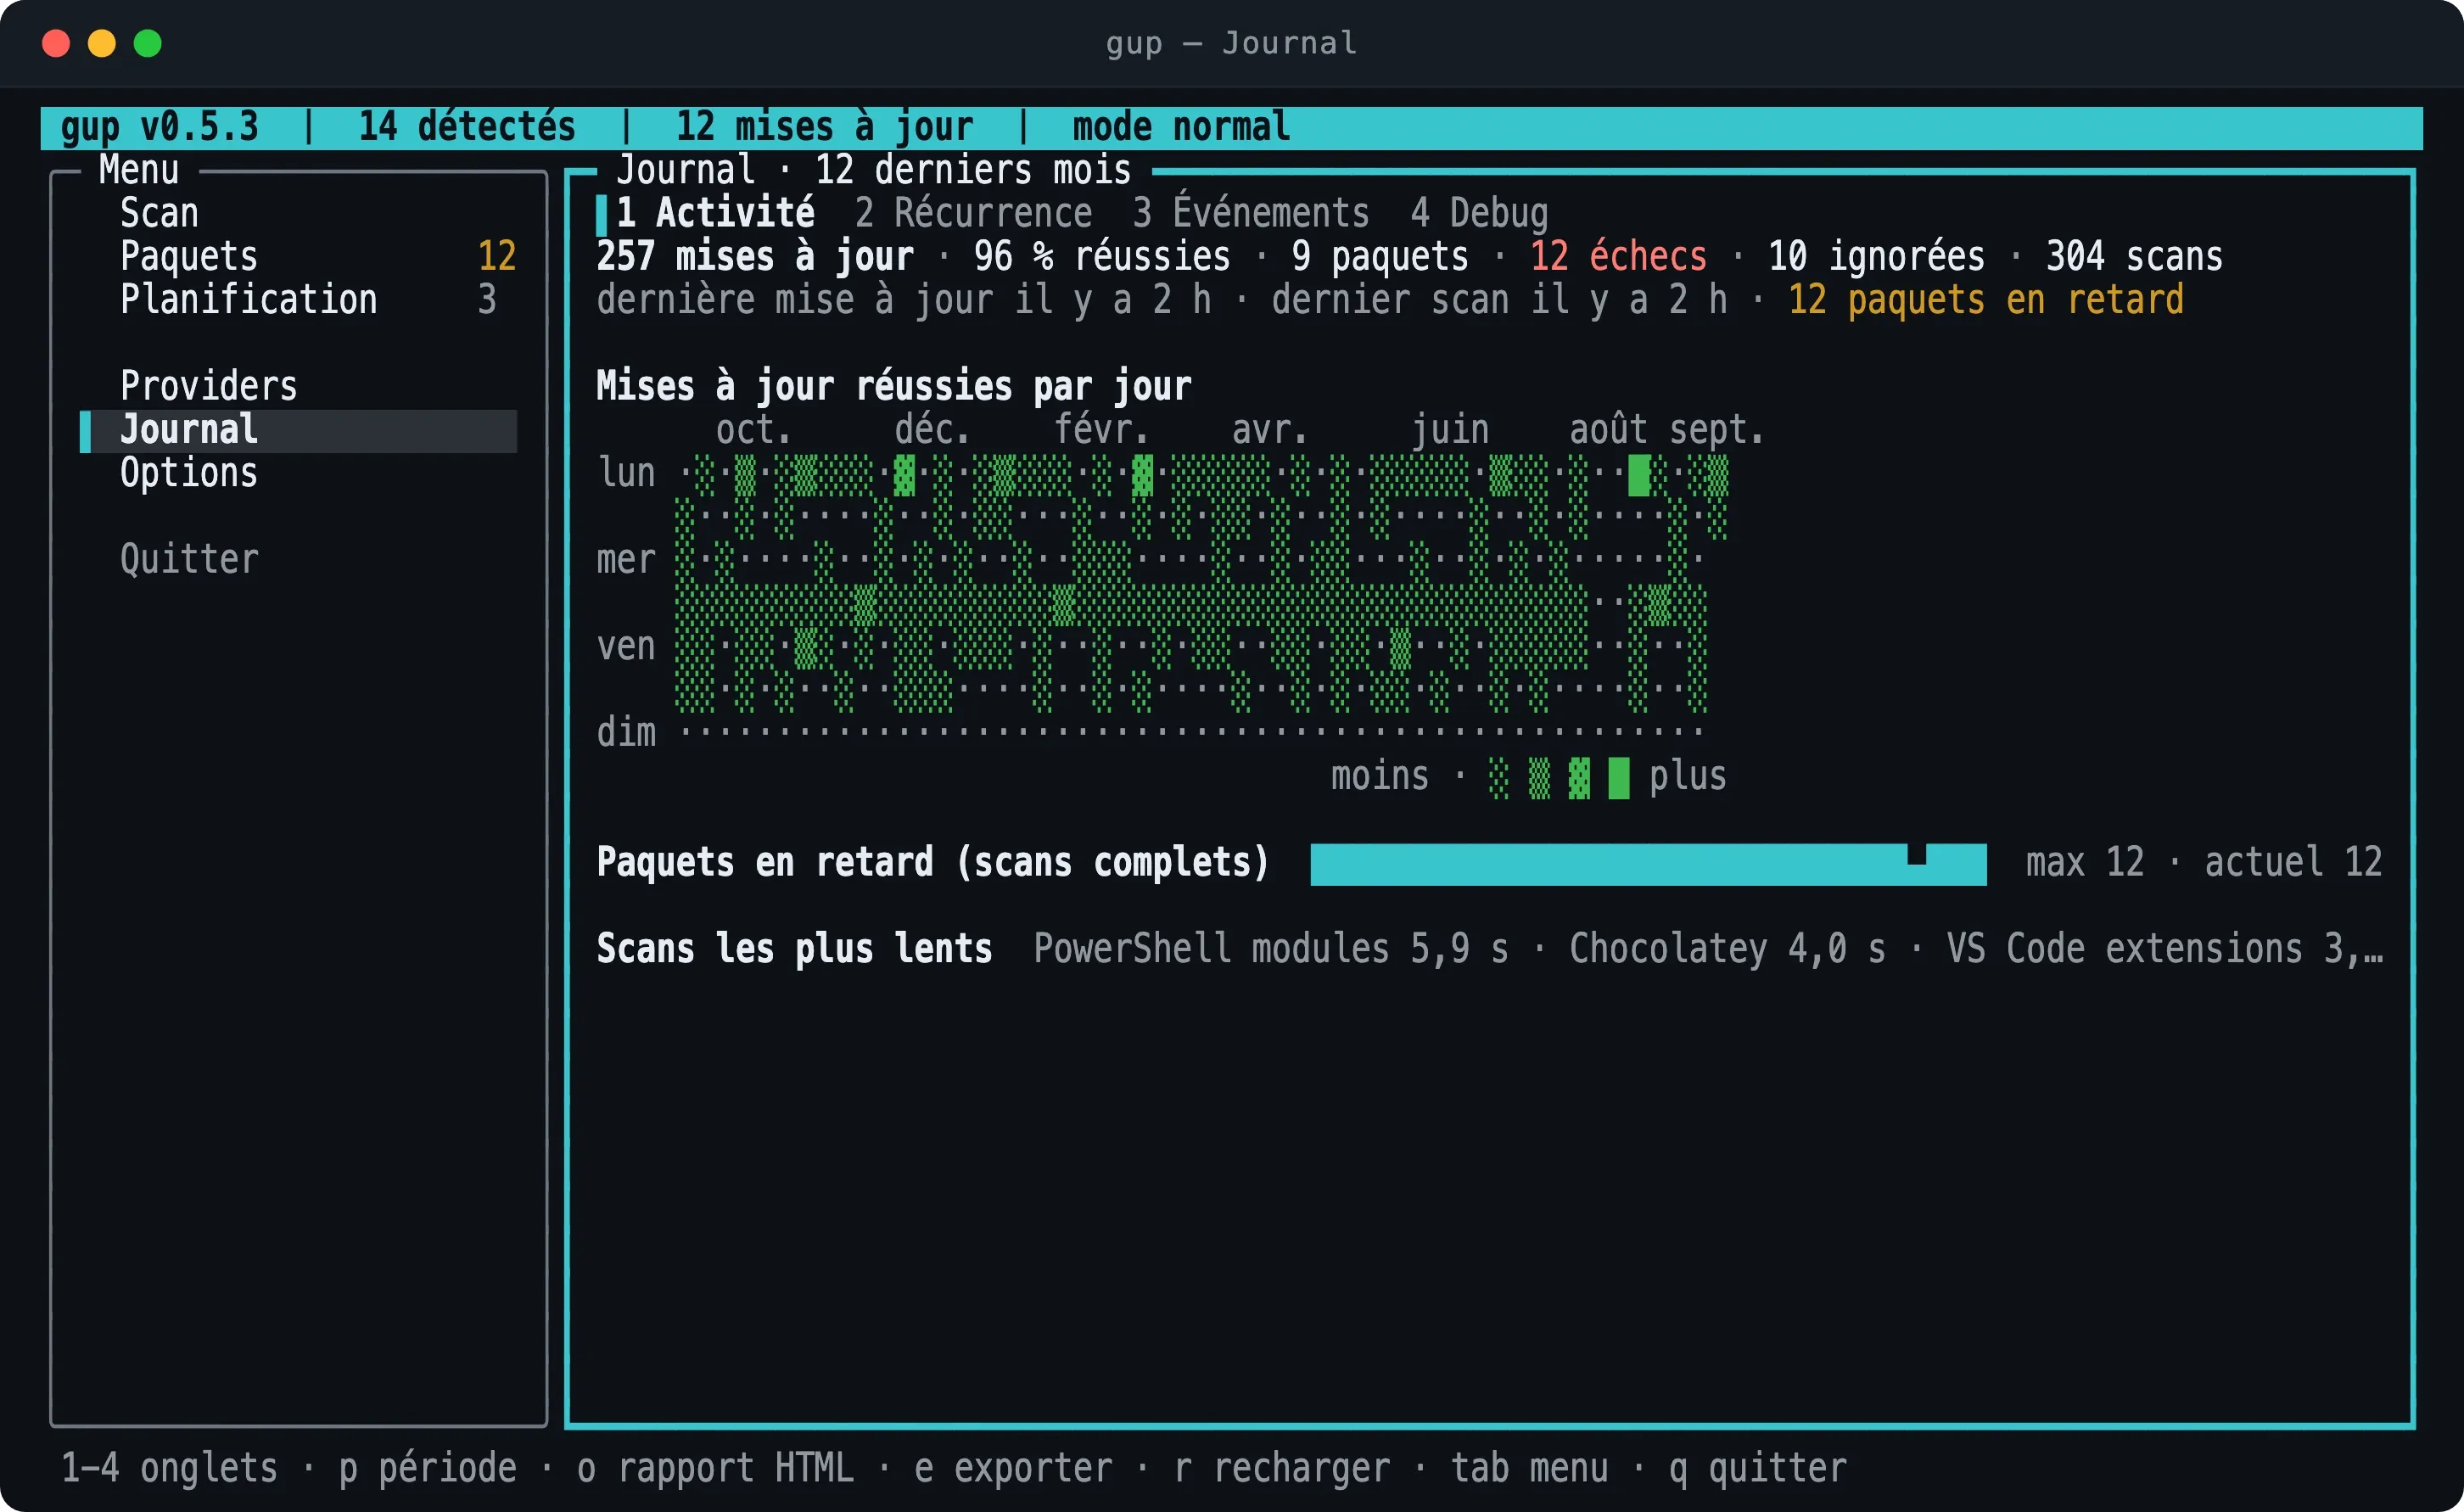Click the 'o rapport HTML' shortcut hint
The height and width of the screenshot is (1512, 2464).
coord(715,1468)
